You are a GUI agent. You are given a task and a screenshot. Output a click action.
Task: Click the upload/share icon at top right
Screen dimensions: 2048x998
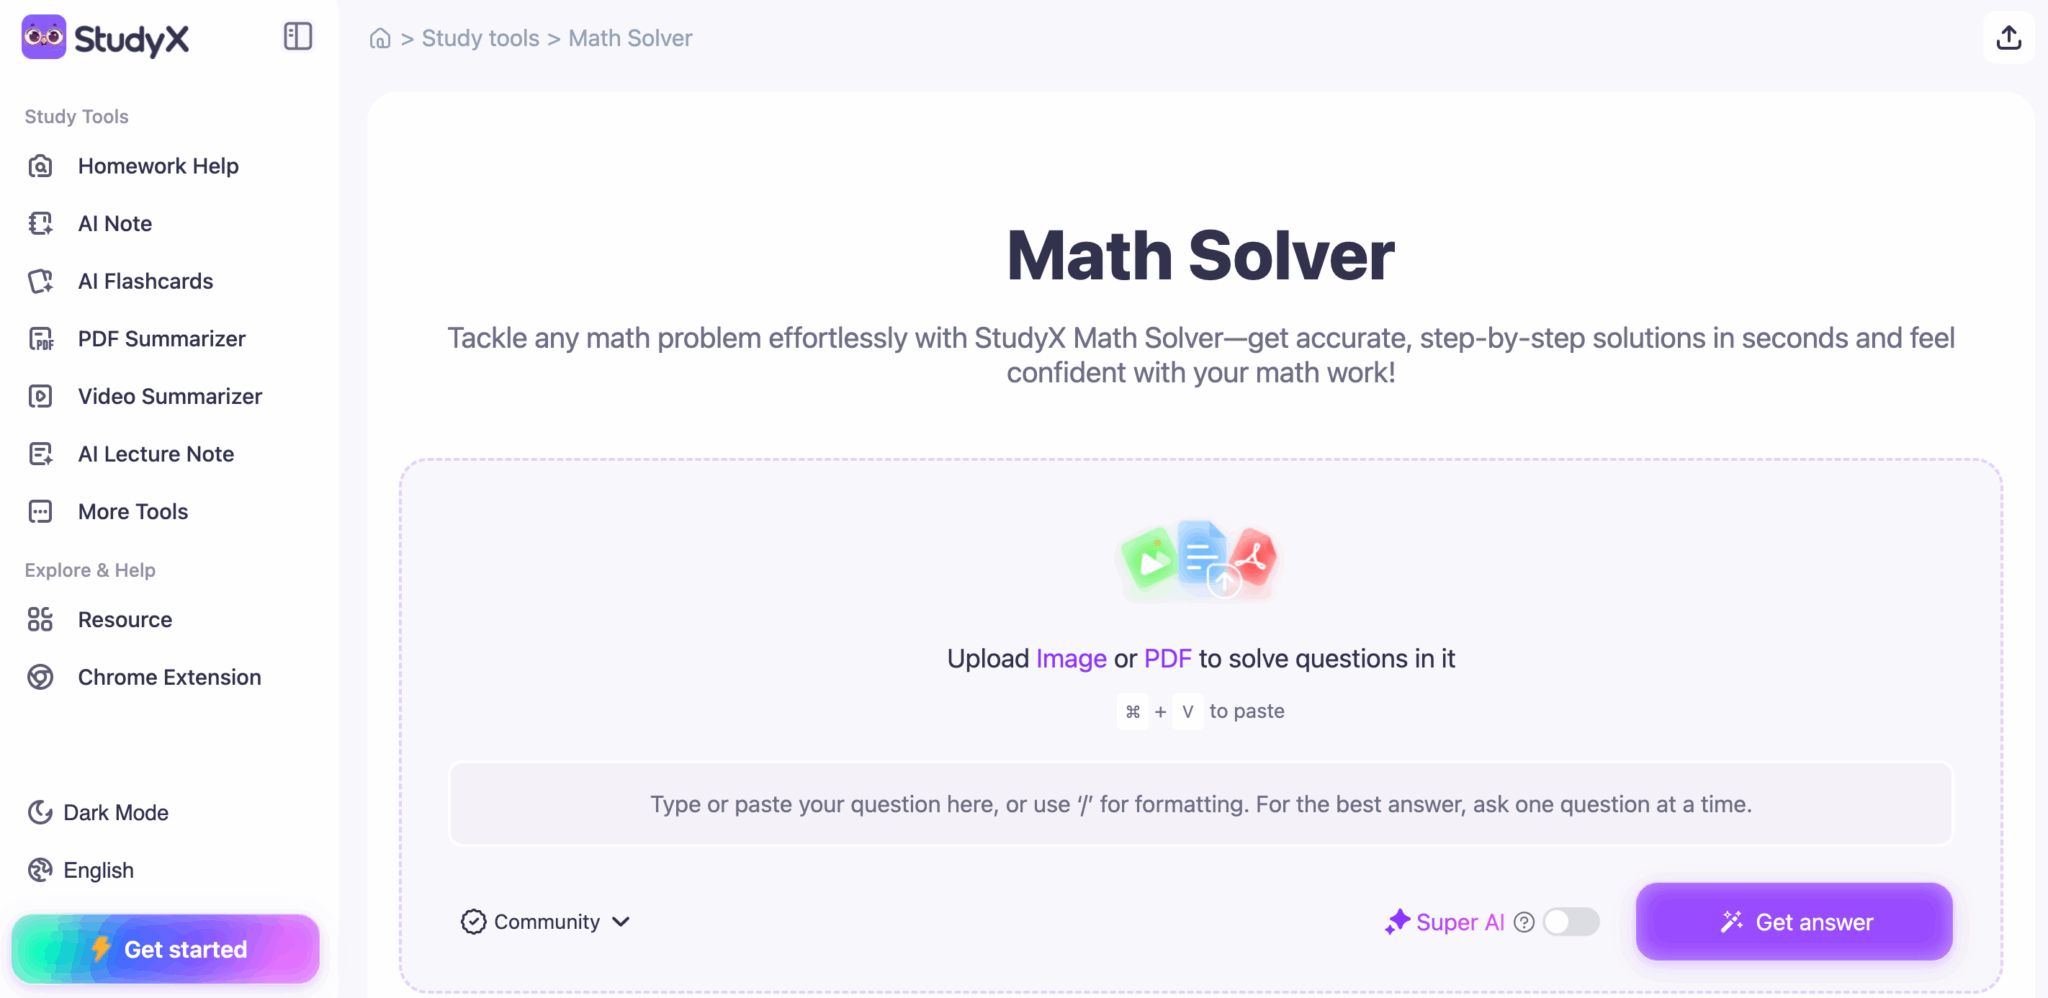coord(2009,37)
